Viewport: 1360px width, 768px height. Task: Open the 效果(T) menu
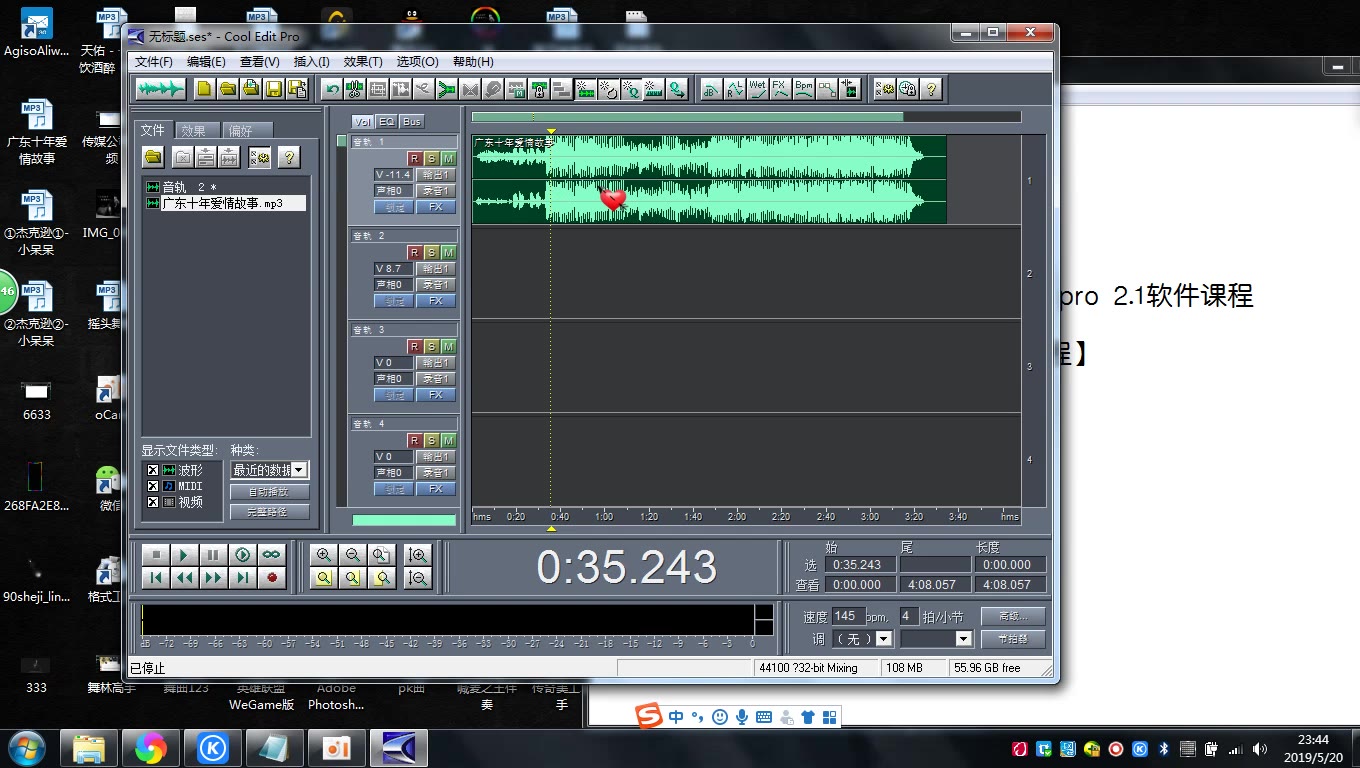coord(363,61)
